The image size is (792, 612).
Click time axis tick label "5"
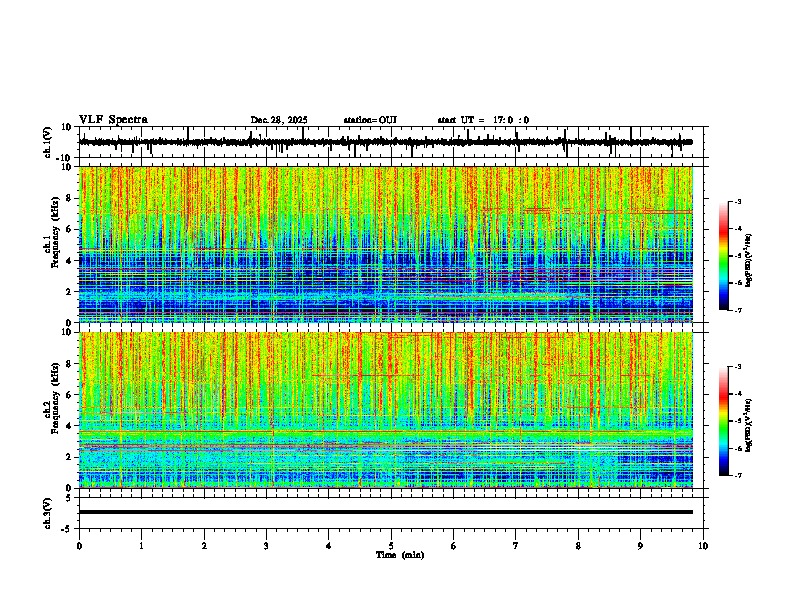coord(391,546)
